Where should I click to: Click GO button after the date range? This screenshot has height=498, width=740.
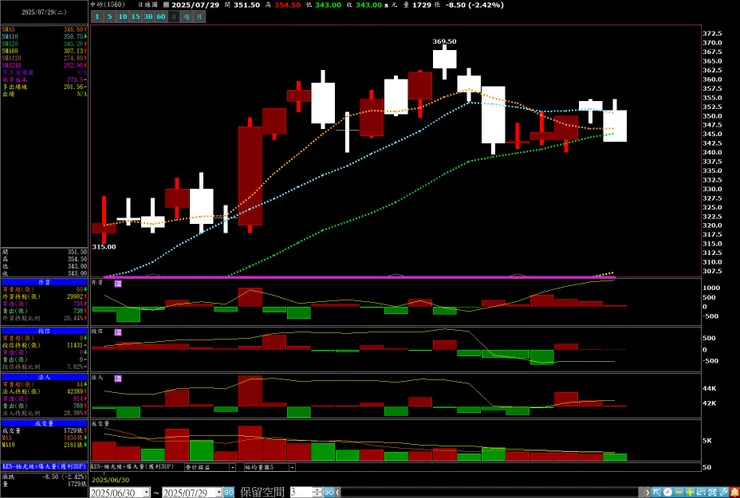228,492
